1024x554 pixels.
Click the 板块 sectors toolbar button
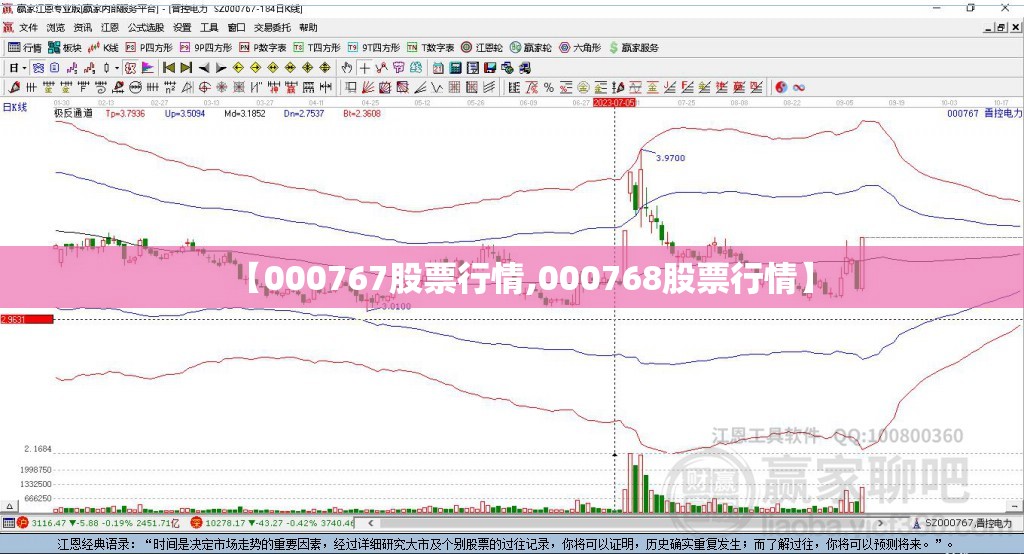pos(65,48)
